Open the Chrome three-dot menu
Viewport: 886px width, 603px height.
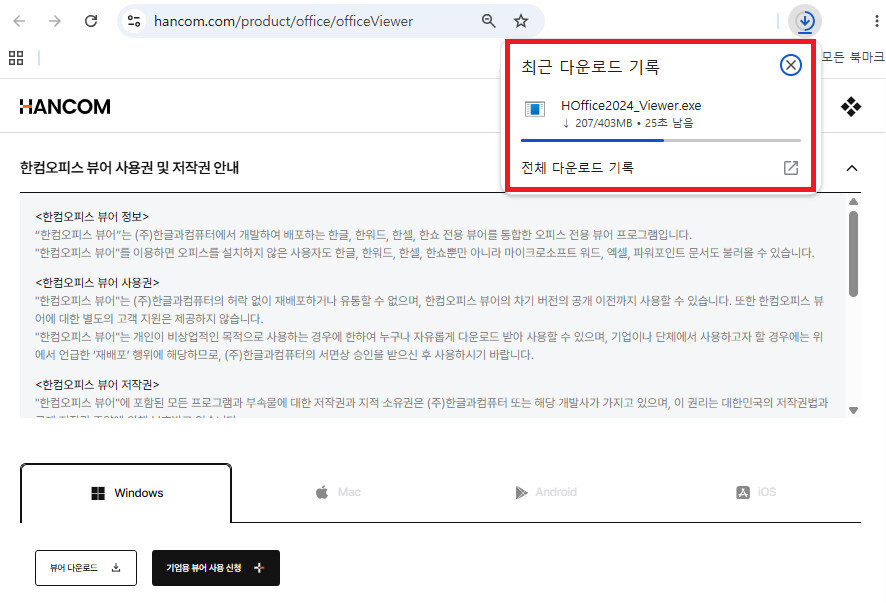coord(876,21)
